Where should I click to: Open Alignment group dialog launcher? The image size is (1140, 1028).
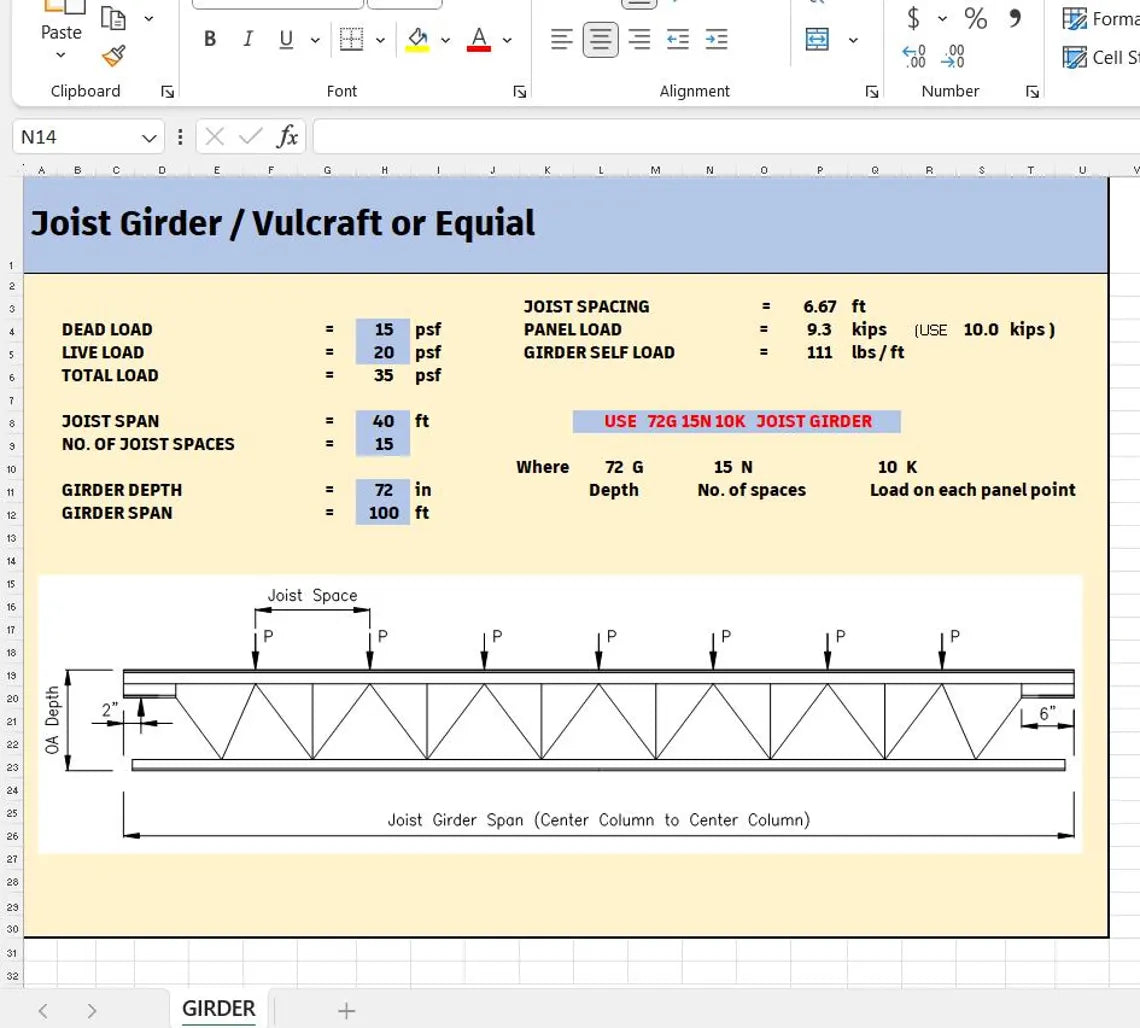point(872,92)
